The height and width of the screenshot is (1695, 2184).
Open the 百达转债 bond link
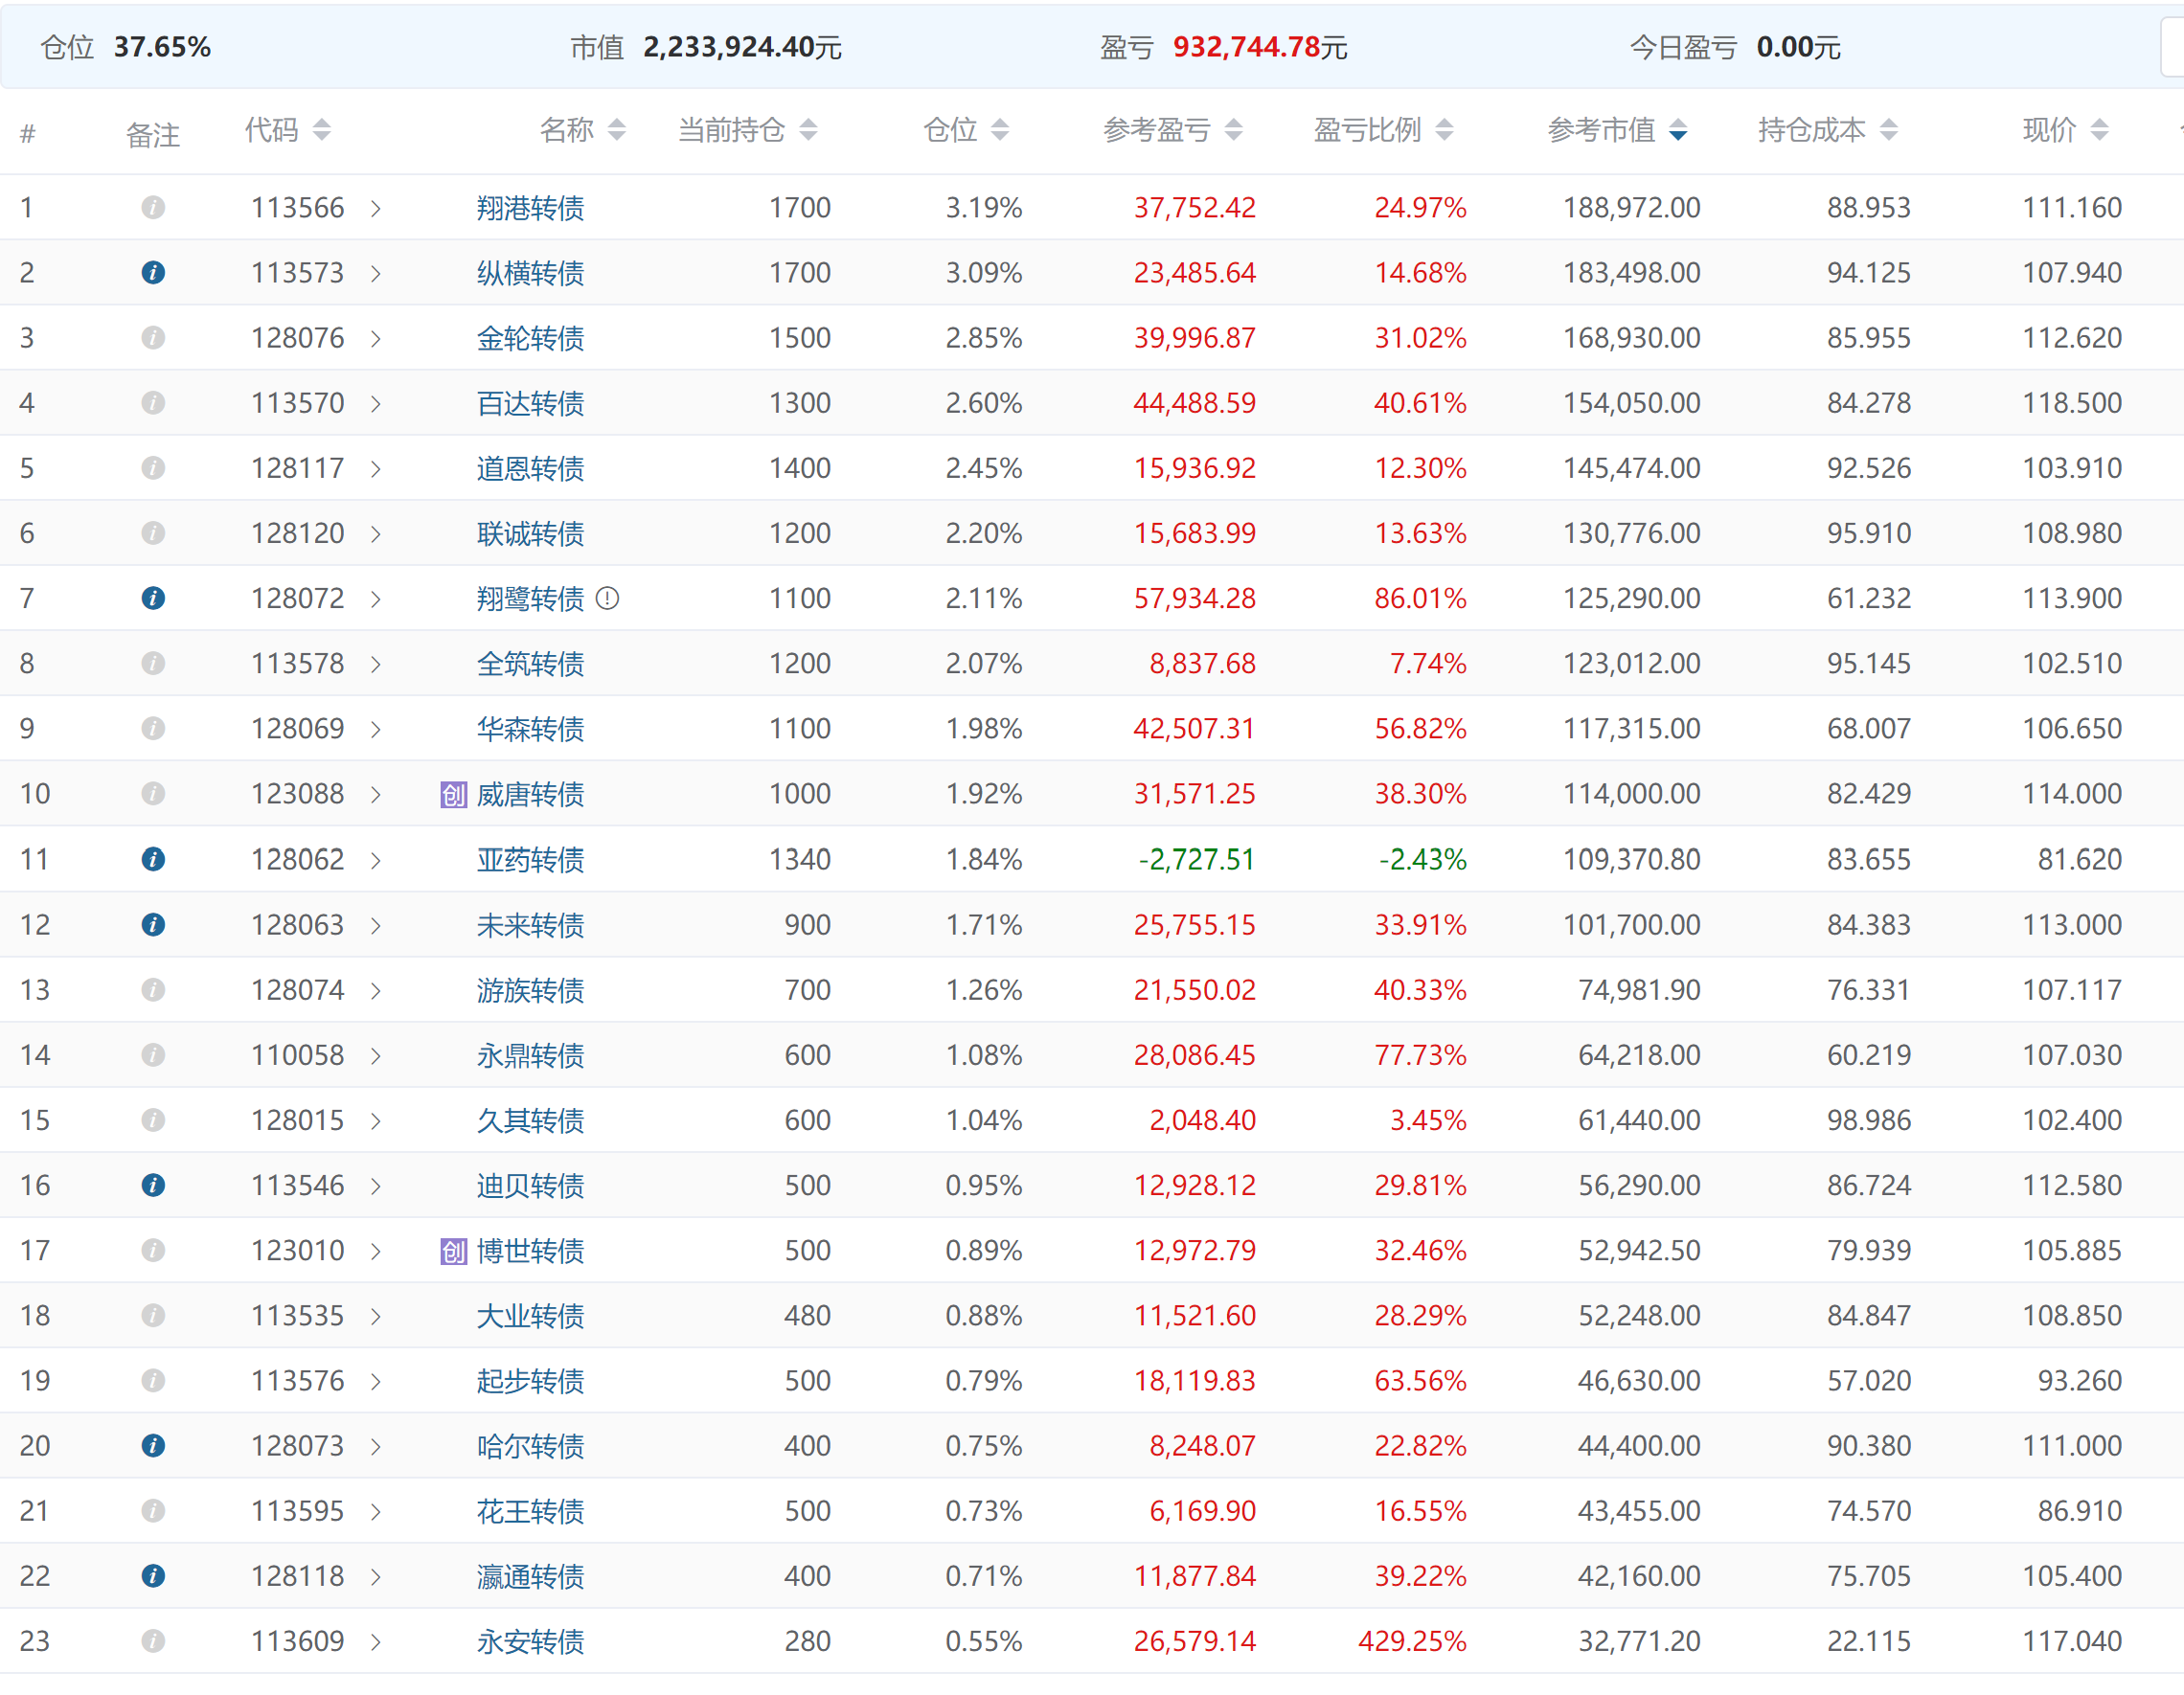[x=530, y=403]
